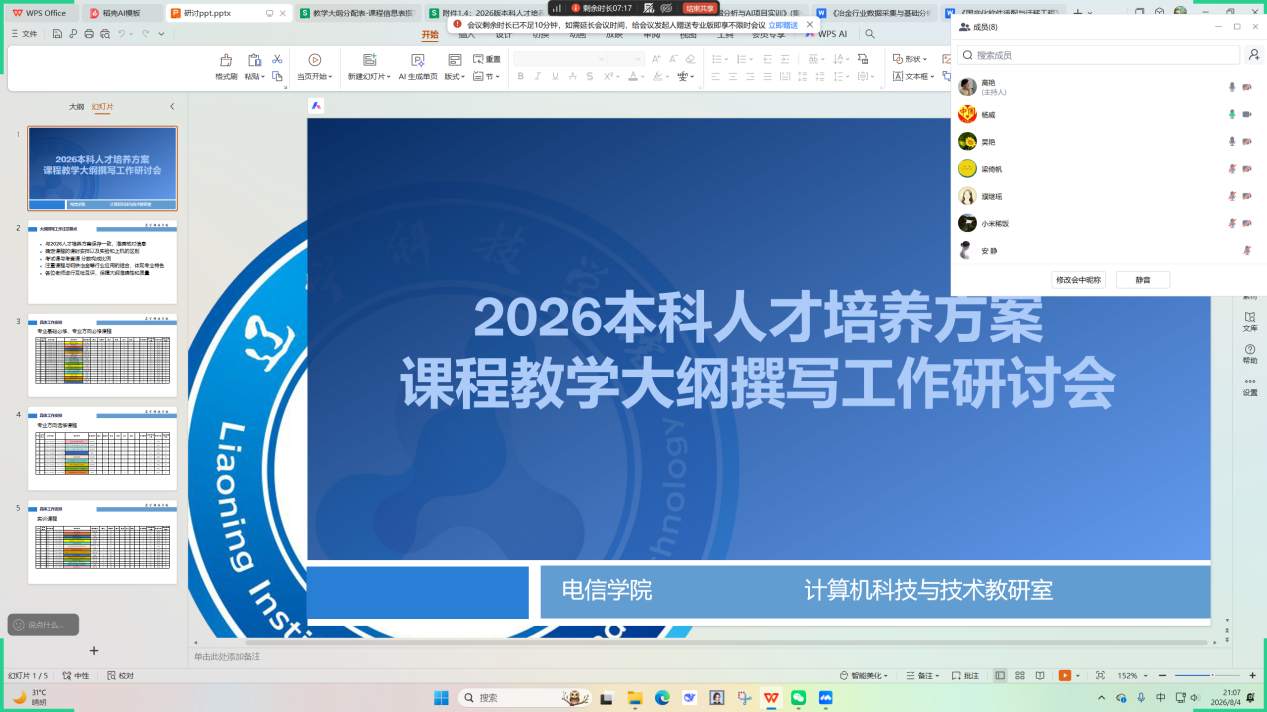
Task: Toggle Underline formatting button
Action: tap(555, 76)
